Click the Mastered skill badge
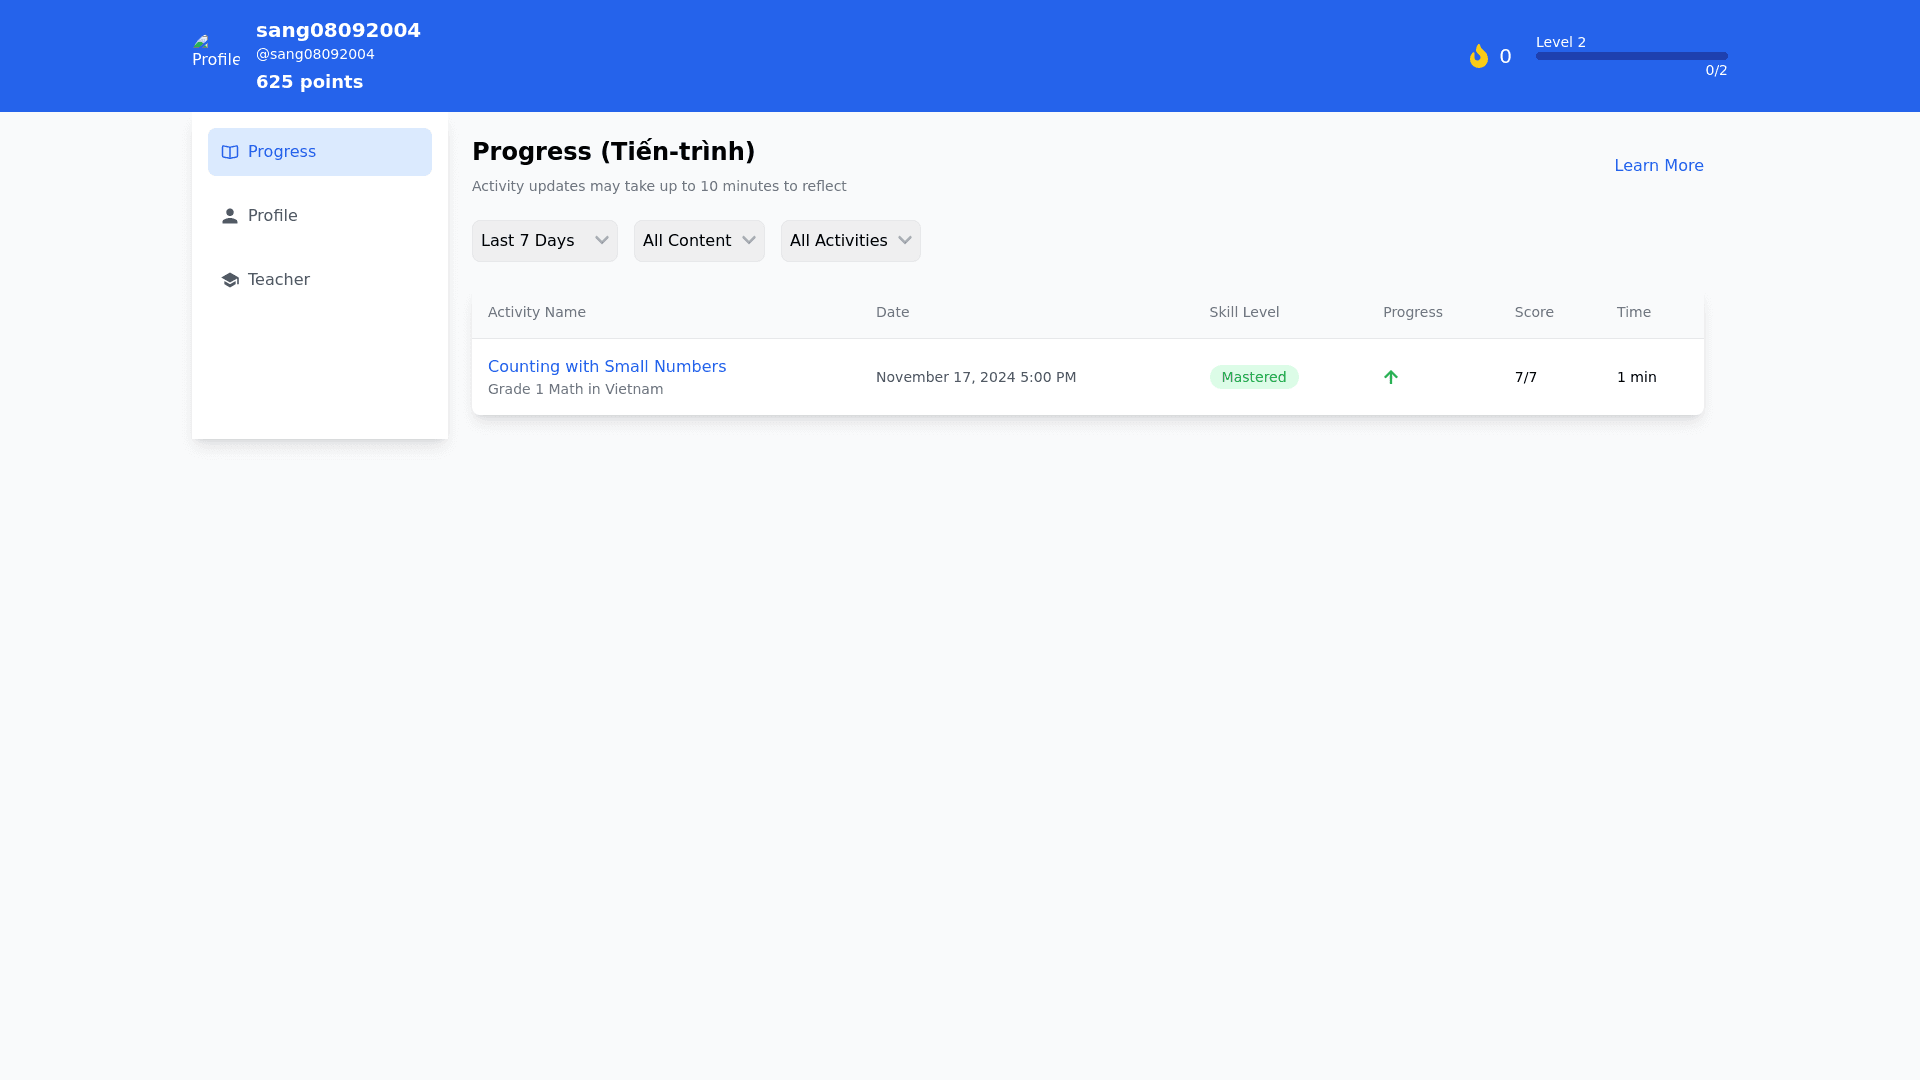This screenshot has height=1080, width=1920. point(1253,377)
